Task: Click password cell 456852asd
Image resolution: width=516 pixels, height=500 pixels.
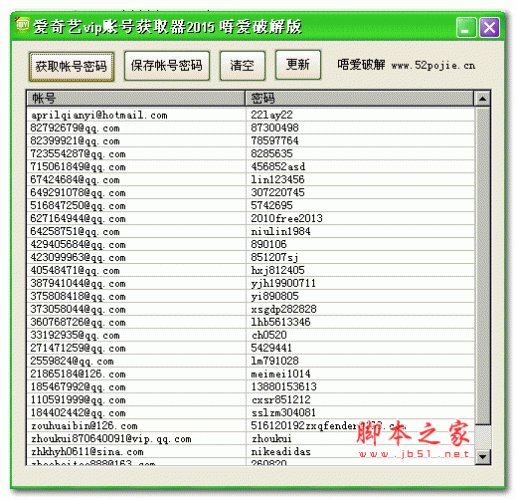Action: point(278,167)
